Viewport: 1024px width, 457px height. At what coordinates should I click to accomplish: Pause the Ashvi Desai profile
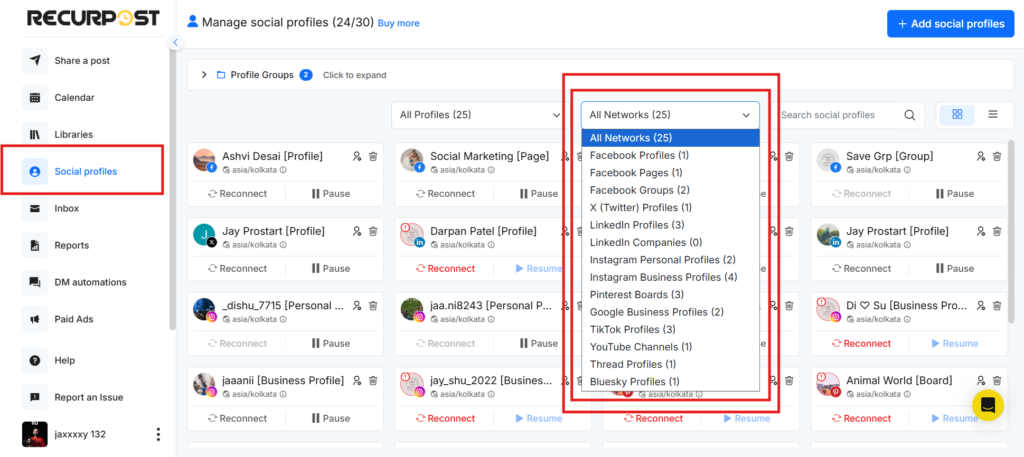(330, 194)
